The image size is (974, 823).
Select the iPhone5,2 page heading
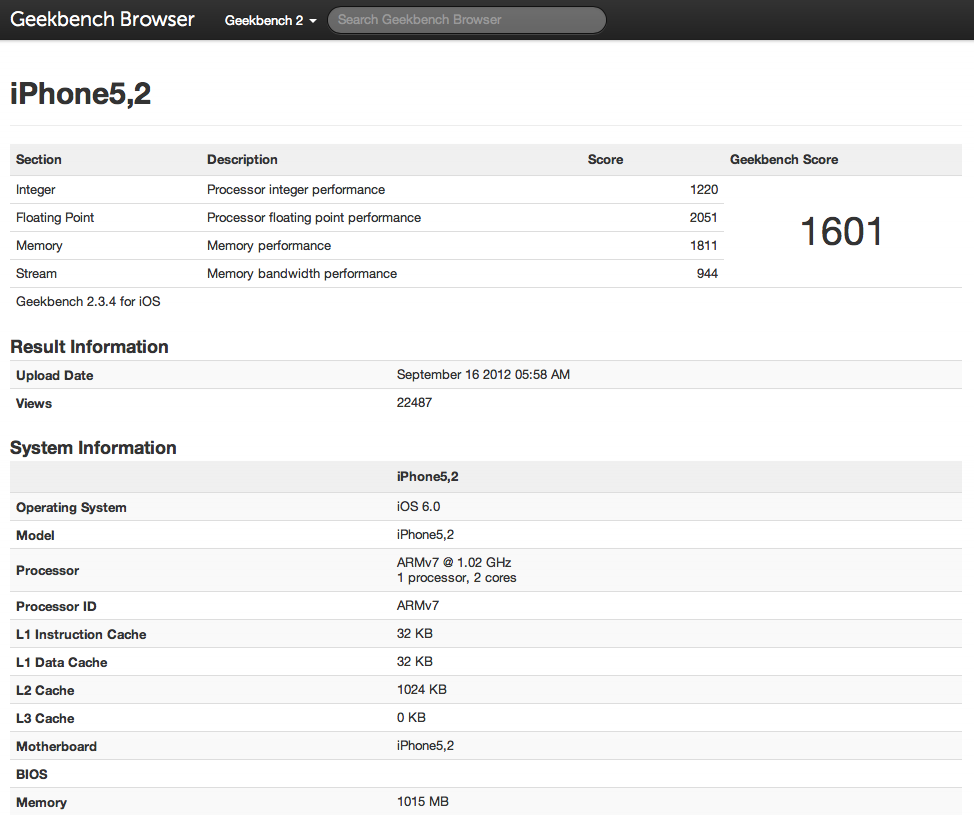pyautogui.click(x=79, y=93)
